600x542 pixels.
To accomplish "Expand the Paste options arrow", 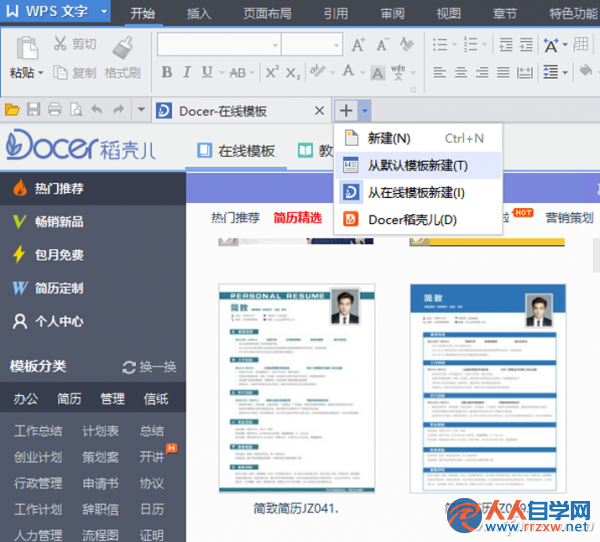I will click(x=41, y=72).
